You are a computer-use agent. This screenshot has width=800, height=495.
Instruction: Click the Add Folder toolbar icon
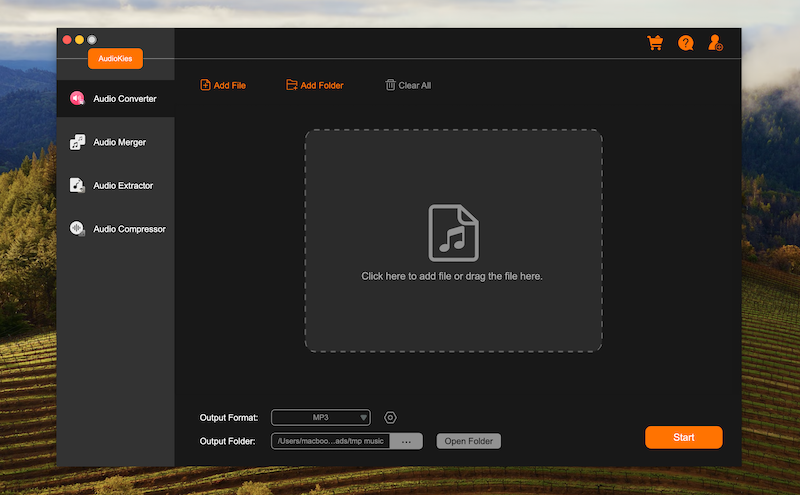pyautogui.click(x=292, y=86)
